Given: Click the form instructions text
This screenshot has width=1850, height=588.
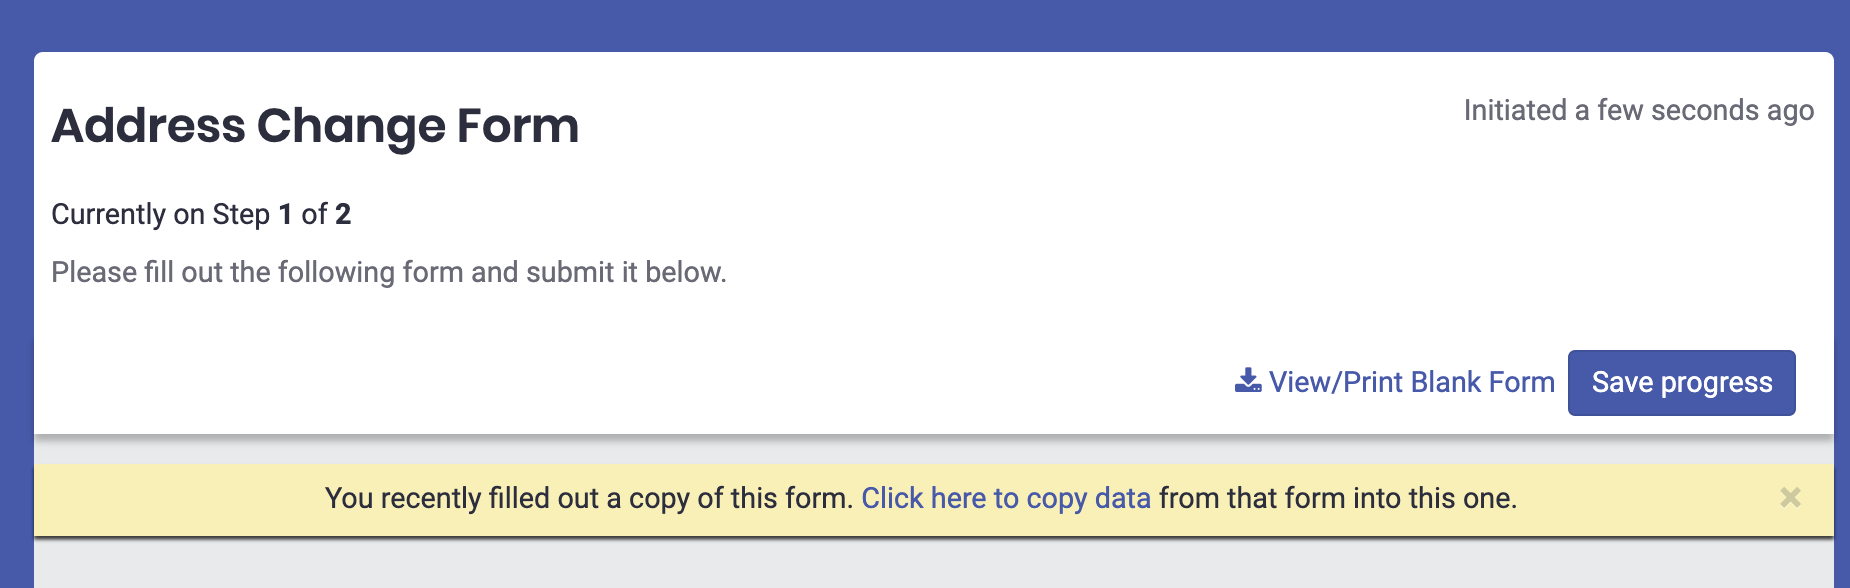Looking at the screenshot, I should click(390, 271).
